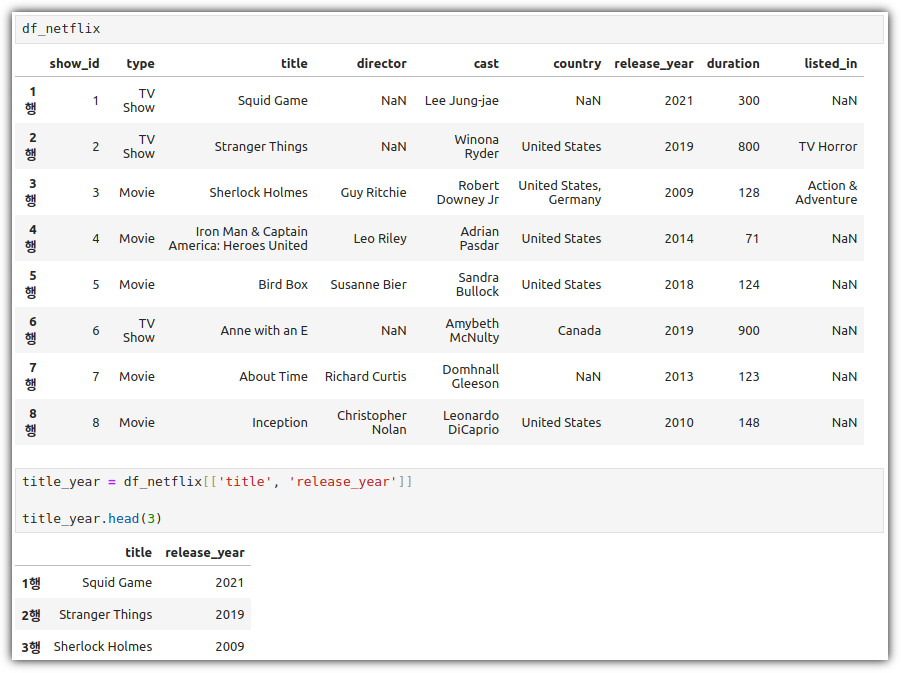Click Stranger Things in the title_year output

(x=106, y=615)
